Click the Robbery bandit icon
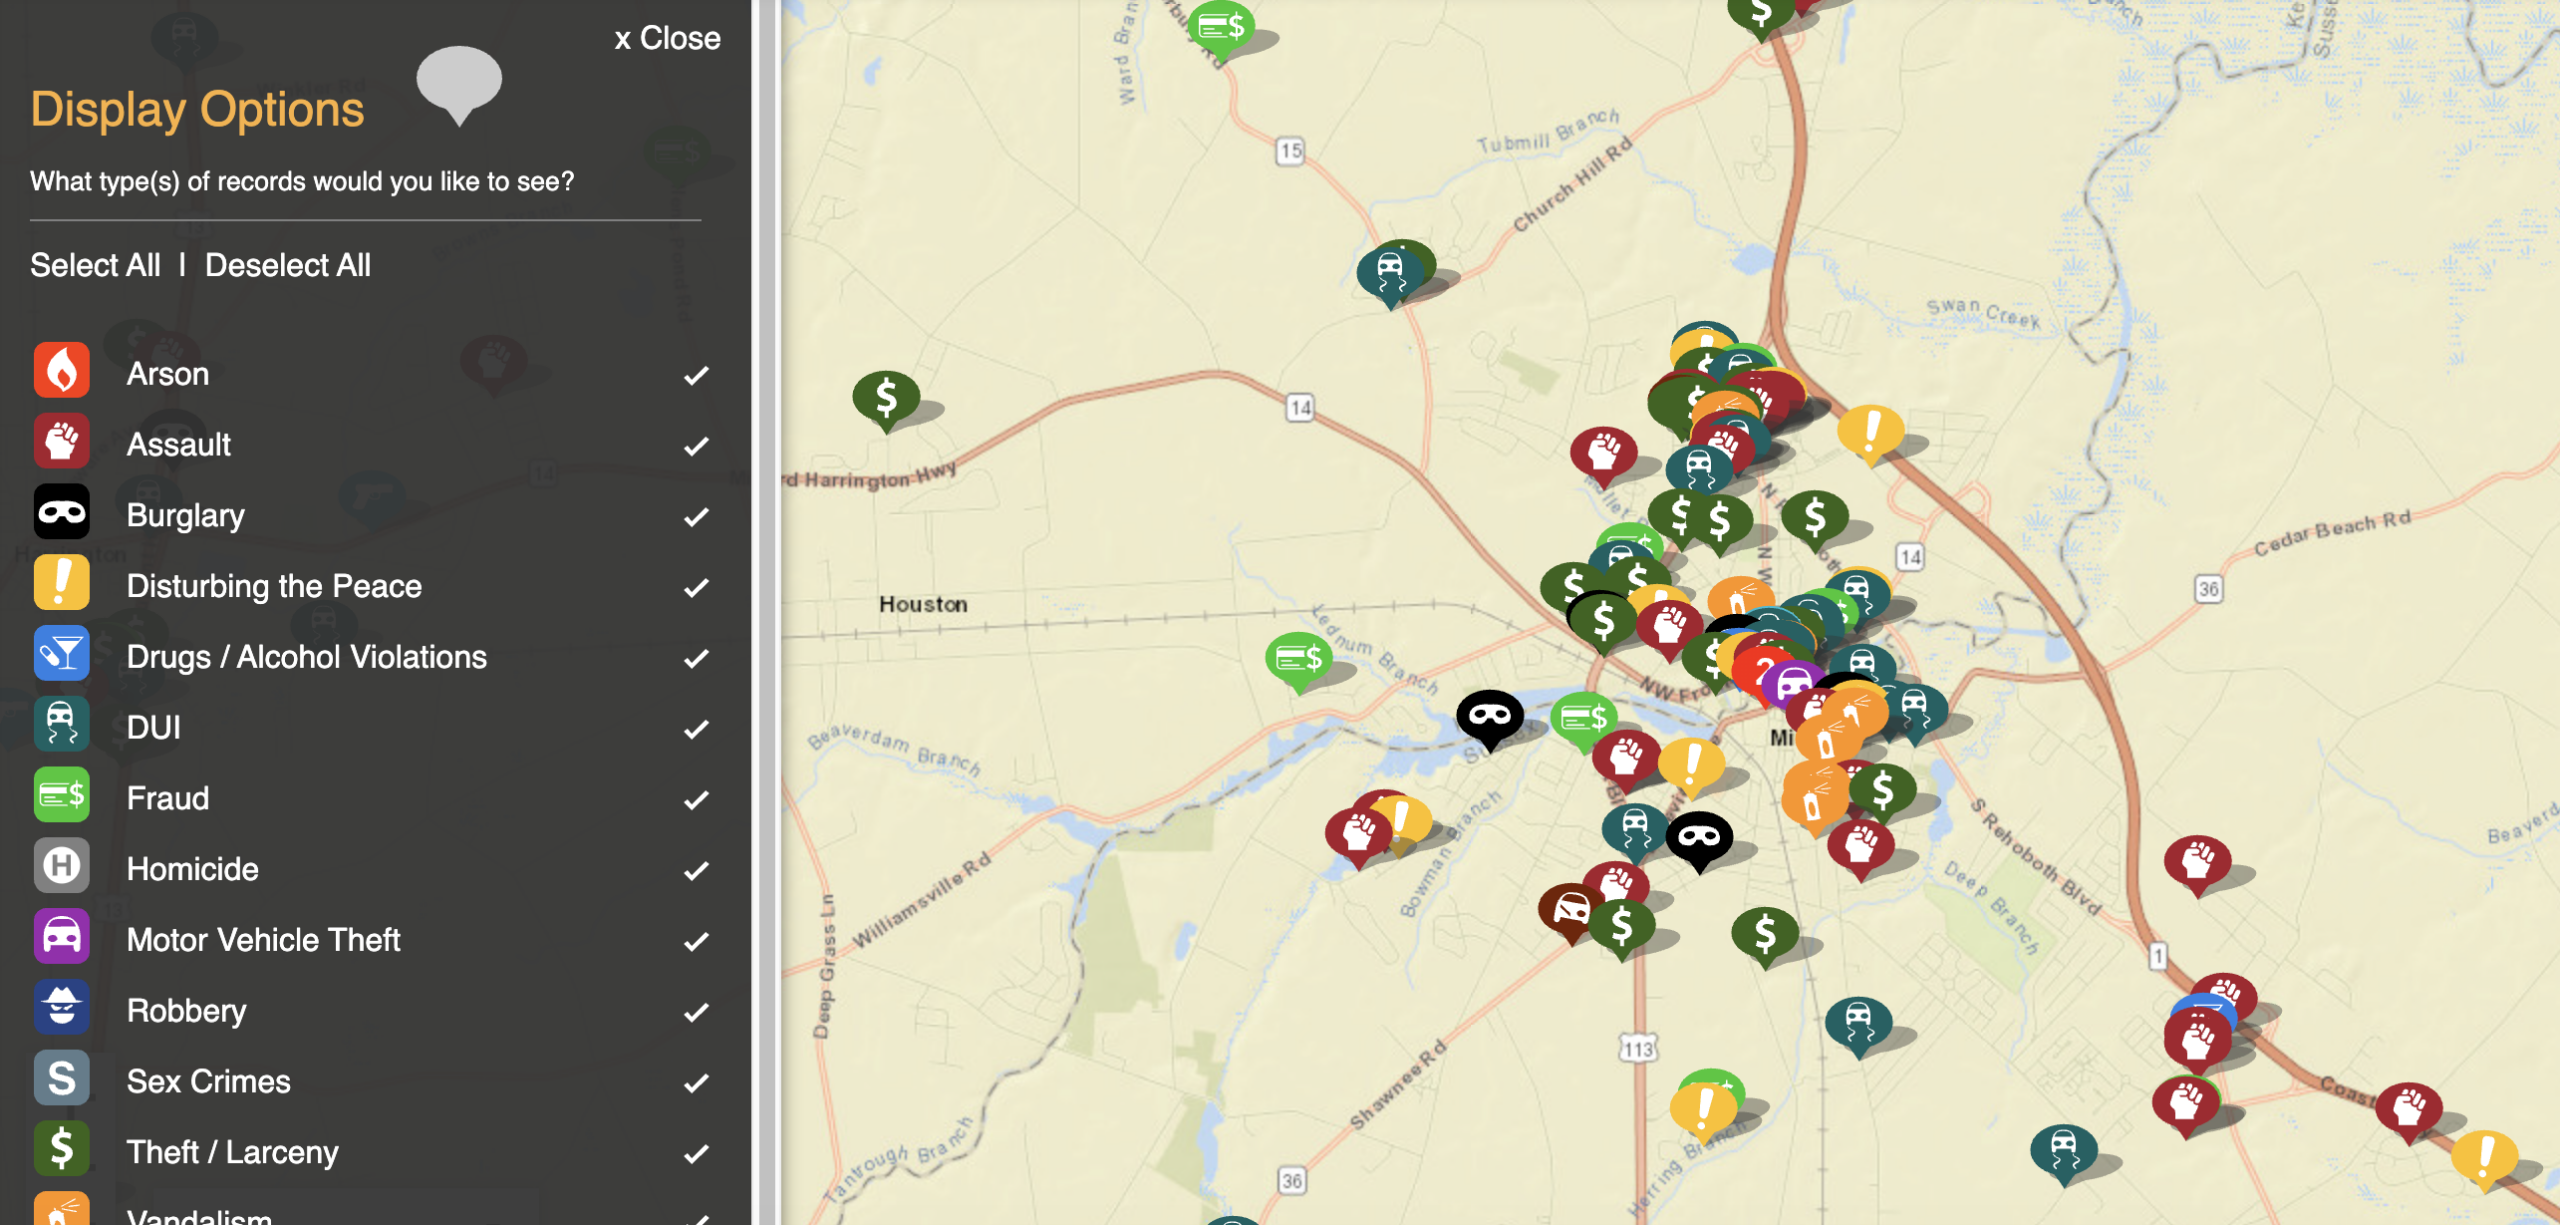The image size is (2560, 1225). pyautogui.click(x=61, y=1008)
